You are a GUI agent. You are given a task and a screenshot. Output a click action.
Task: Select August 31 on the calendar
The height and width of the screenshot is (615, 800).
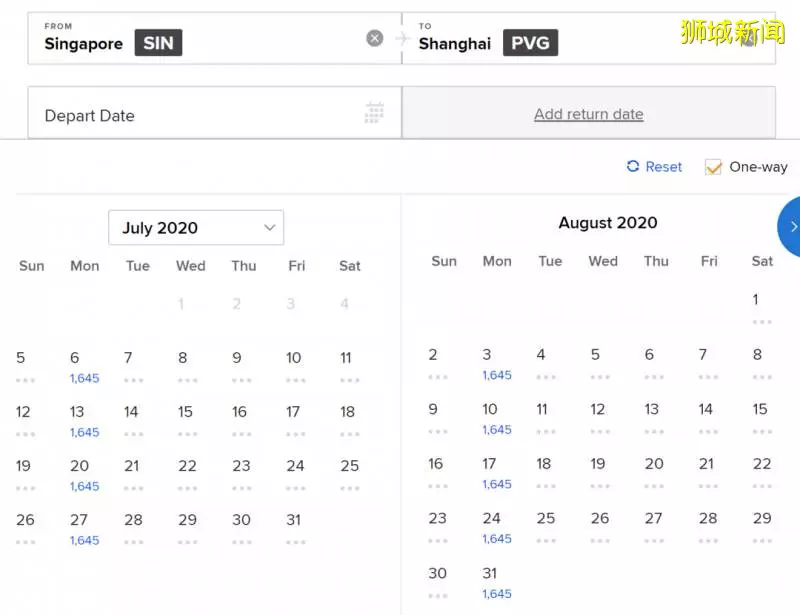tap(496, 583)
